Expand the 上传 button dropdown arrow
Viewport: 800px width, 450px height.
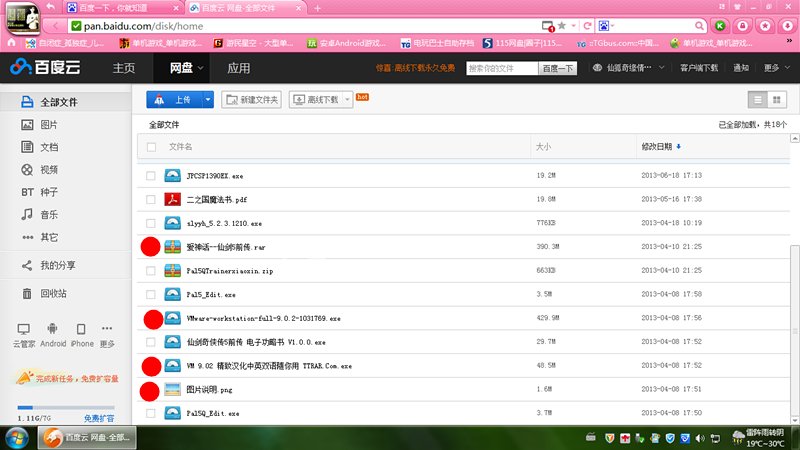click(x=208, y=99)
